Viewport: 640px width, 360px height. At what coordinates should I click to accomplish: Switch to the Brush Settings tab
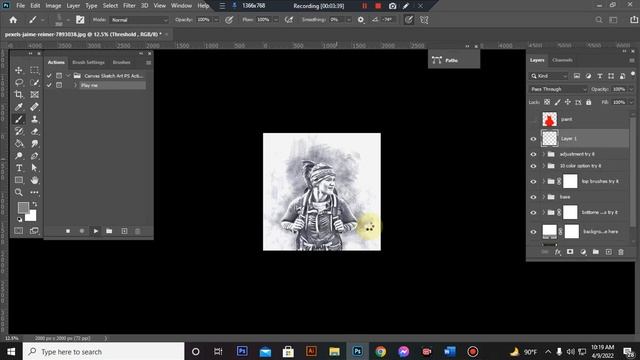(89, 62)
